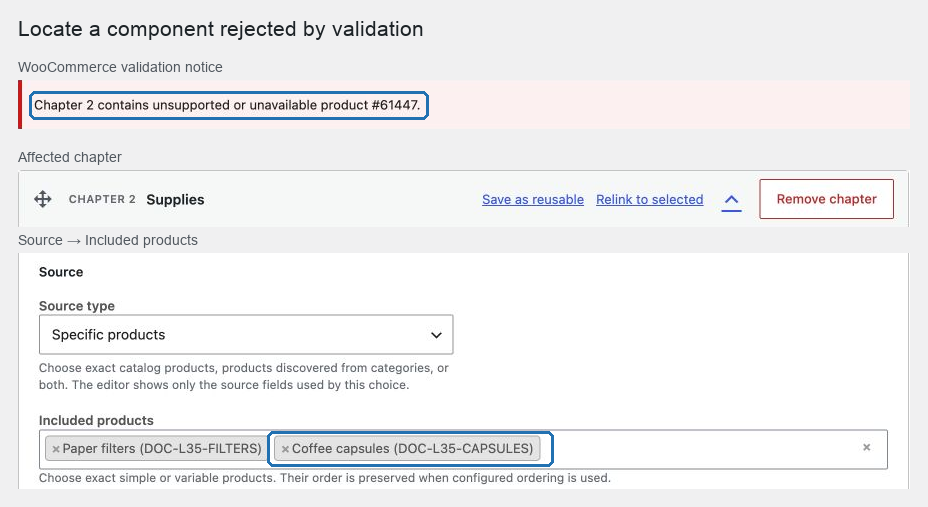The width and height of the screenshot is (928, 507).
Task: Click the Affected chapter label
Action: [x=70, y=157]
